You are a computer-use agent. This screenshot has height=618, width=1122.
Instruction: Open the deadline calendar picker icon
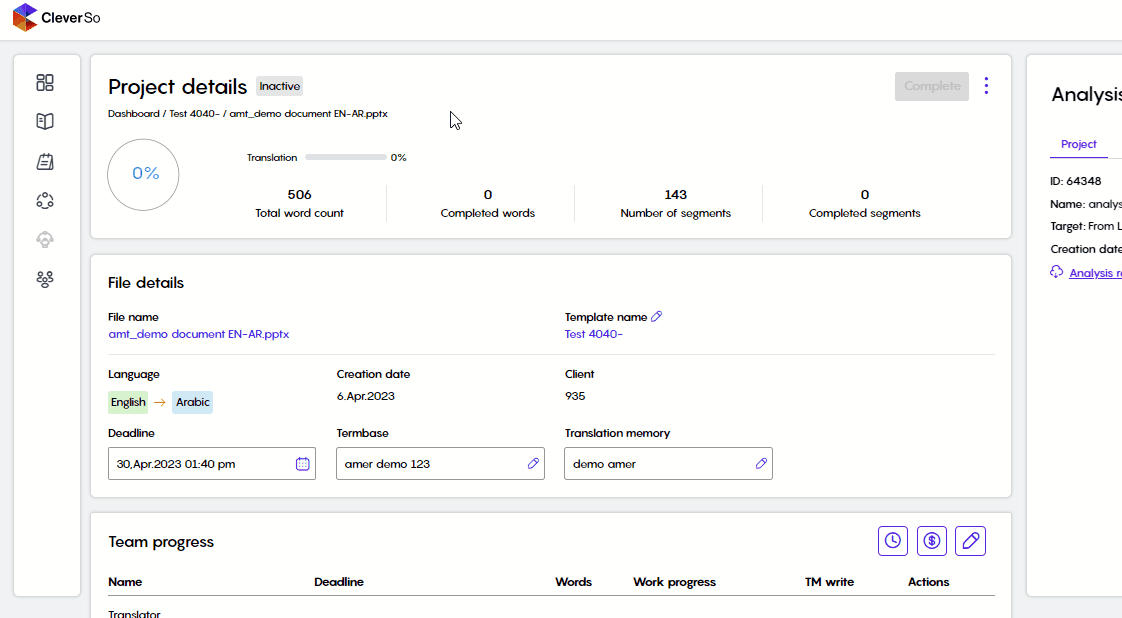pyautogui.click(x=303, y=464)
